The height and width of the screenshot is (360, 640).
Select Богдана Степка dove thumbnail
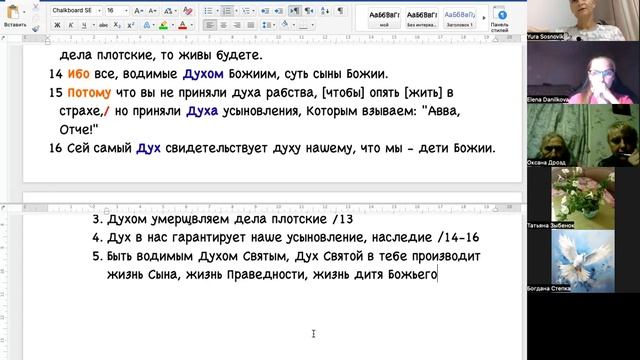(x=583, y=261)
